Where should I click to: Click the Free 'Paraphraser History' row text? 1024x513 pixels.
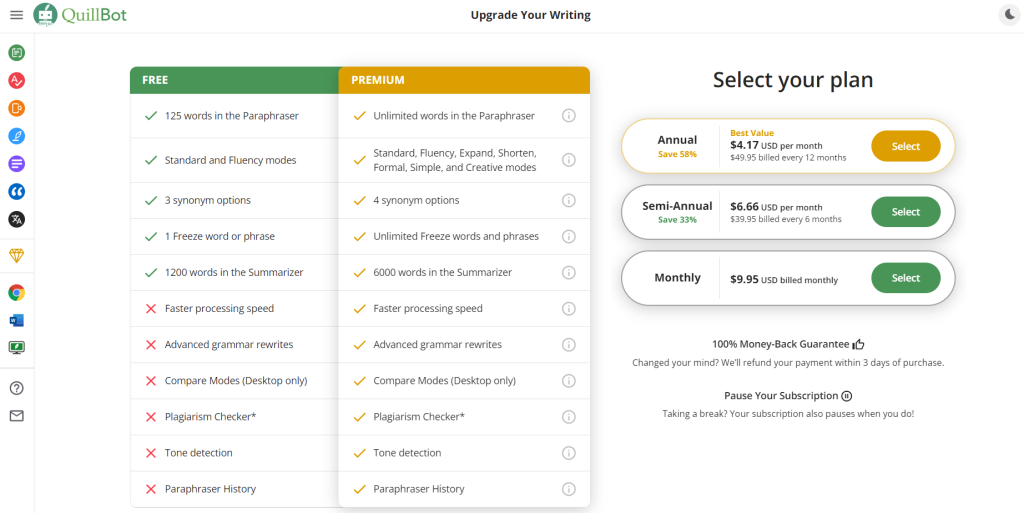coord(210,489)
